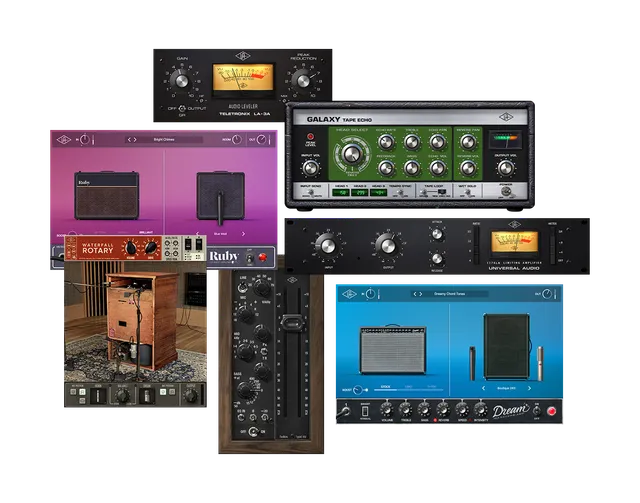640x503 pixels.
Task: Select next Ruby speaker cabinet with right arrow
Action: tap(243, 234)
